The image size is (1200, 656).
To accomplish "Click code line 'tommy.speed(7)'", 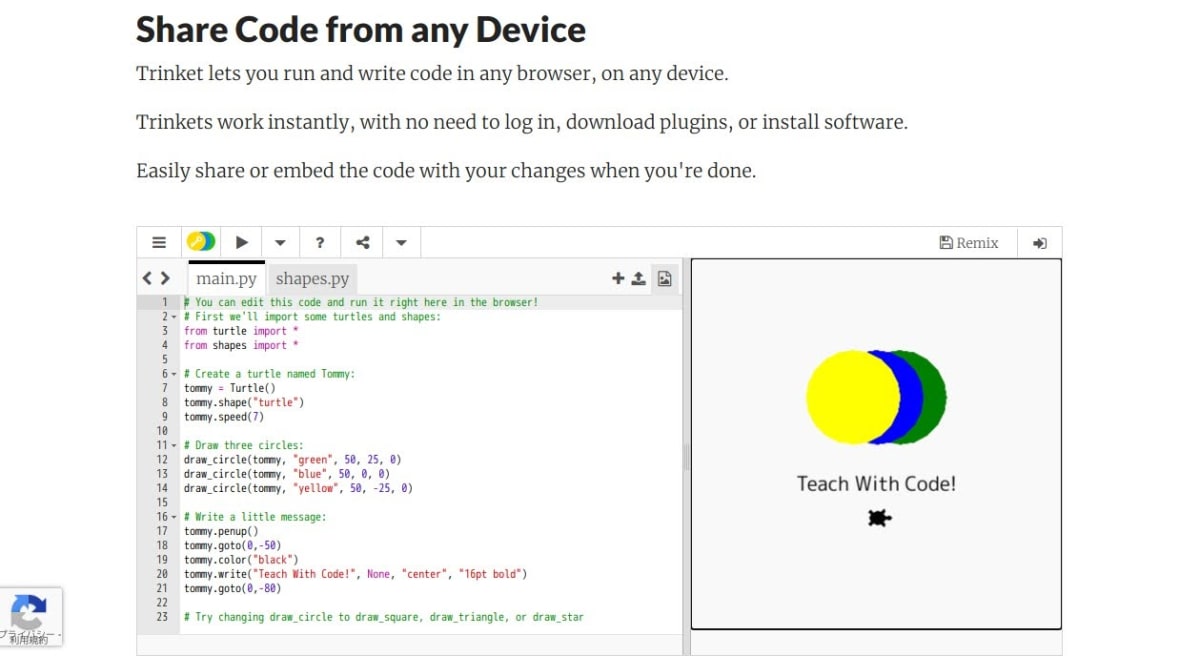I will point(223,417).
